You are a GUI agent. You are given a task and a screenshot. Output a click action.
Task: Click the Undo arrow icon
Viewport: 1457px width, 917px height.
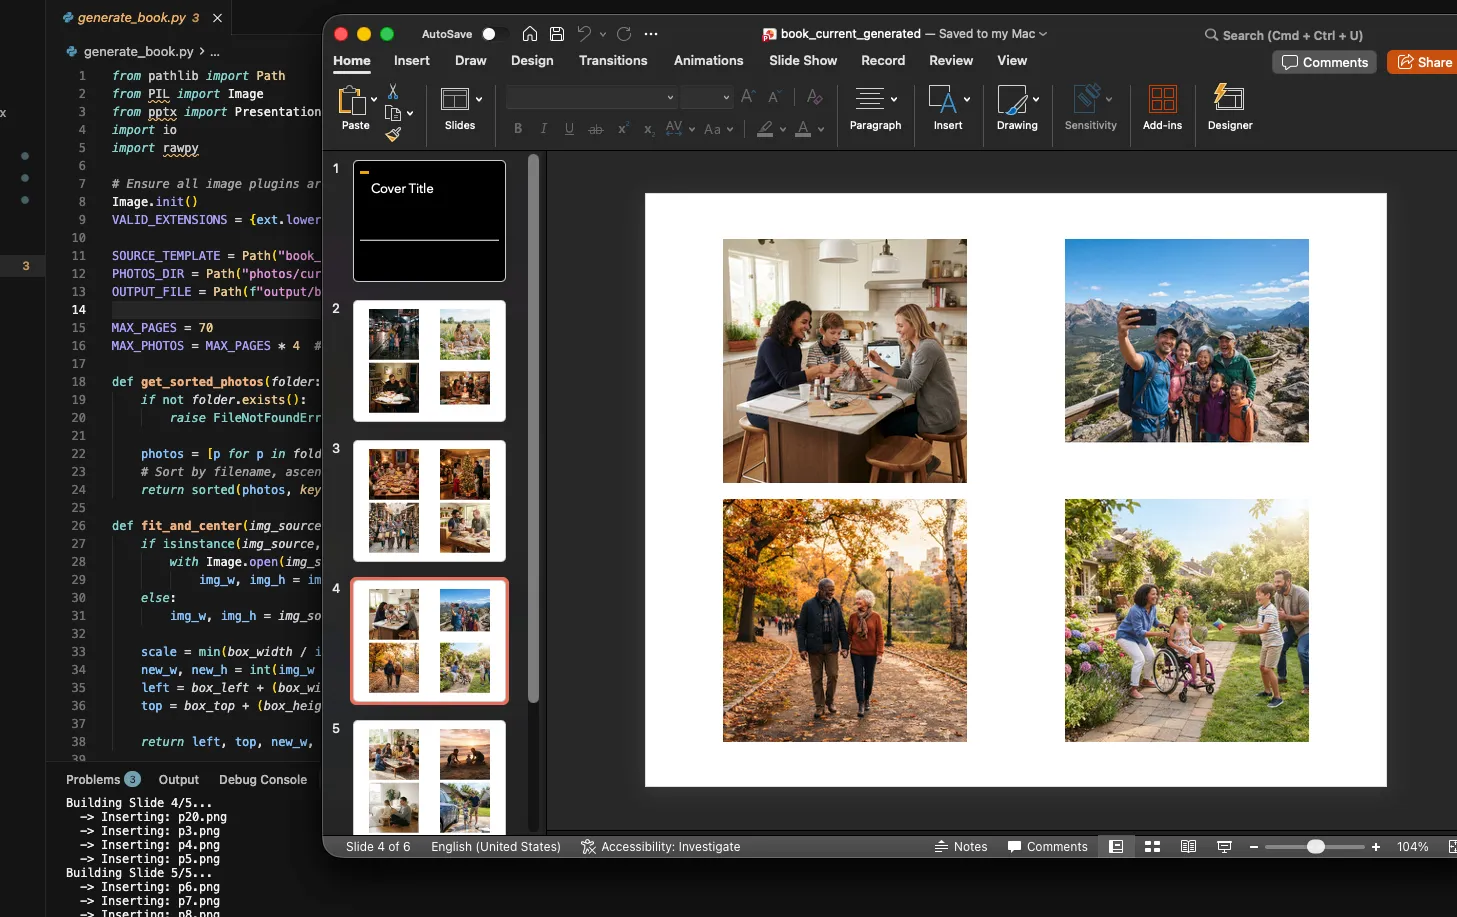pos(584,34)
